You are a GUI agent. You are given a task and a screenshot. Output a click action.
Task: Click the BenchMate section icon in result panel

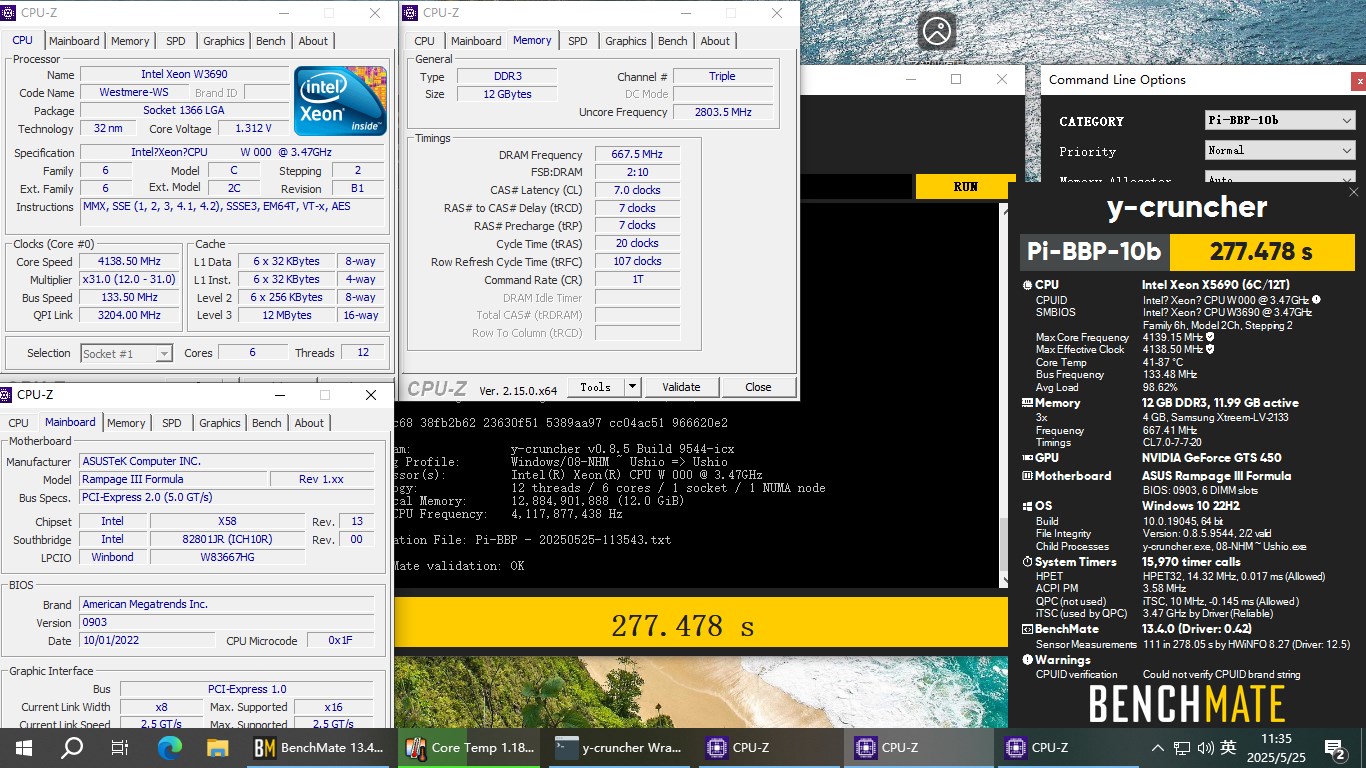(x=1027, y=629)
